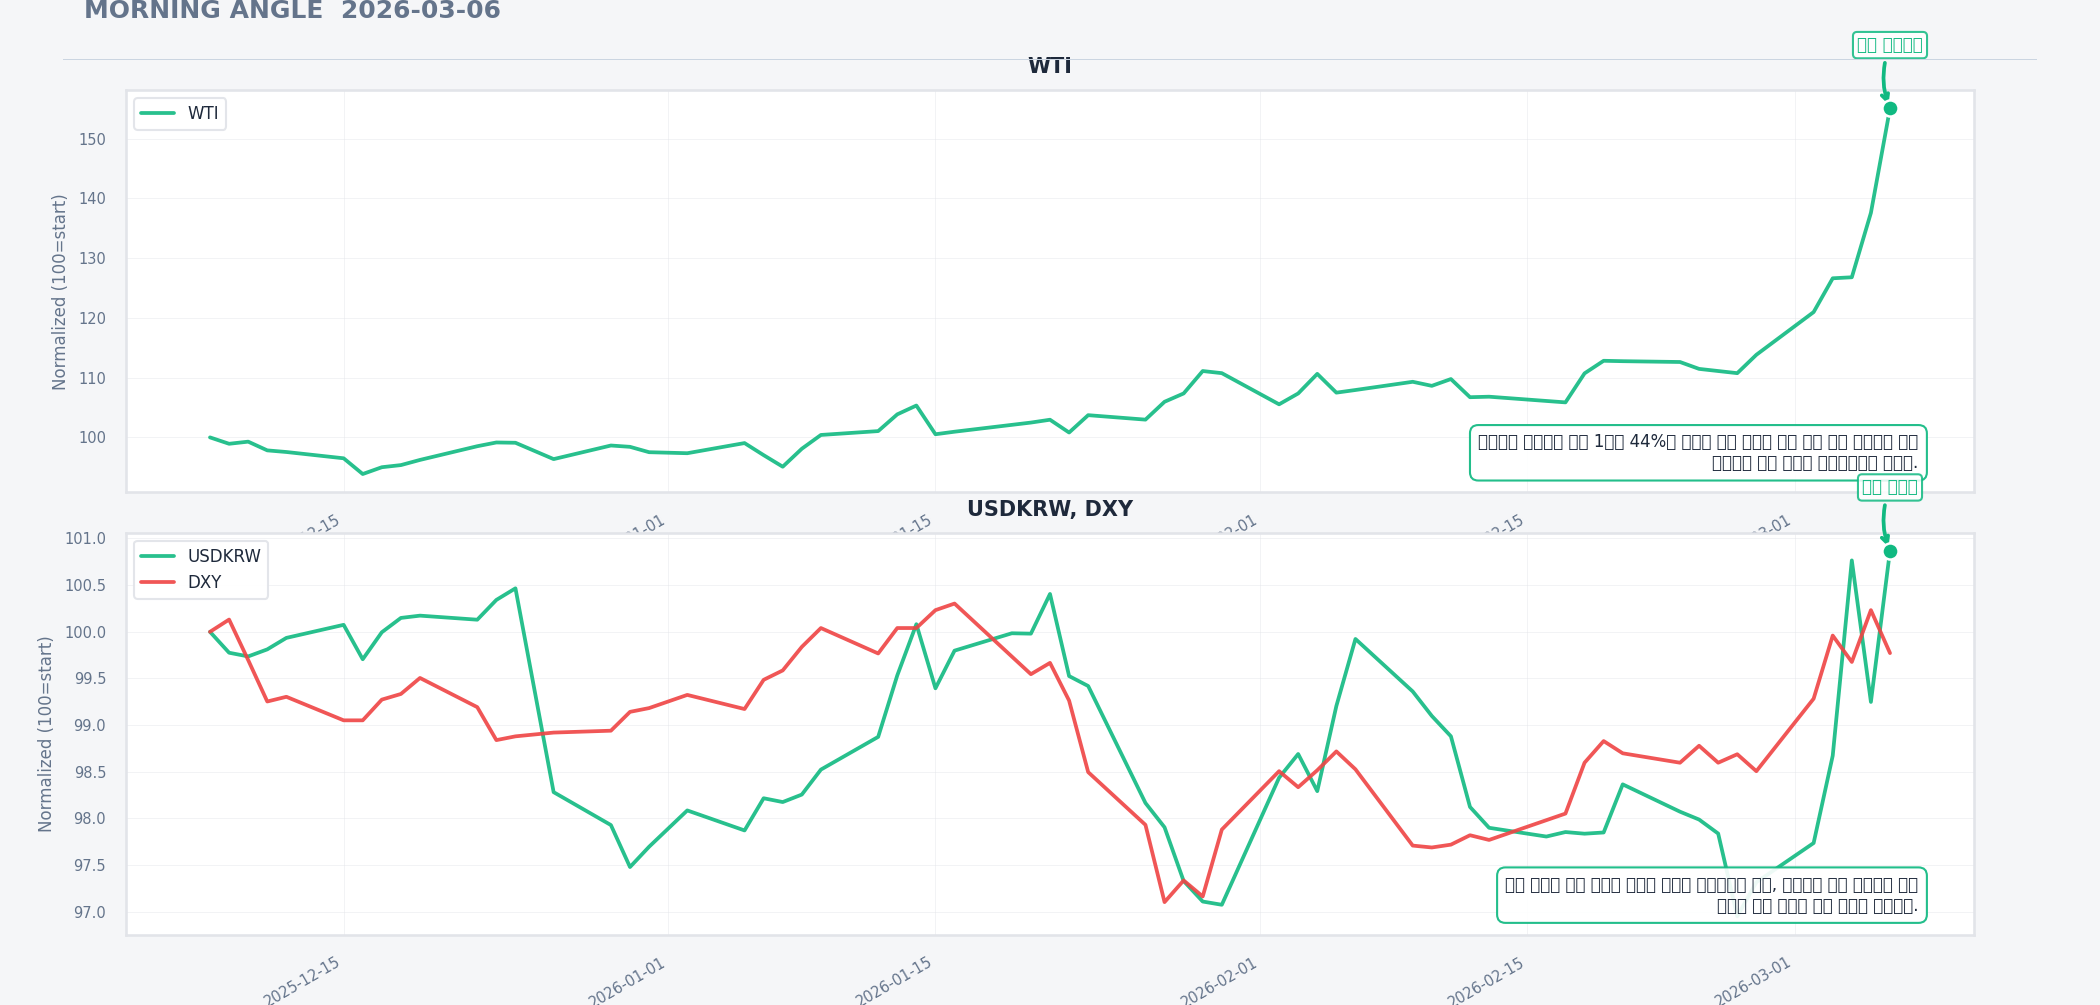Click the callout label above the USDKRW chart
Screen dimensions: 2100x1005
1889,487
